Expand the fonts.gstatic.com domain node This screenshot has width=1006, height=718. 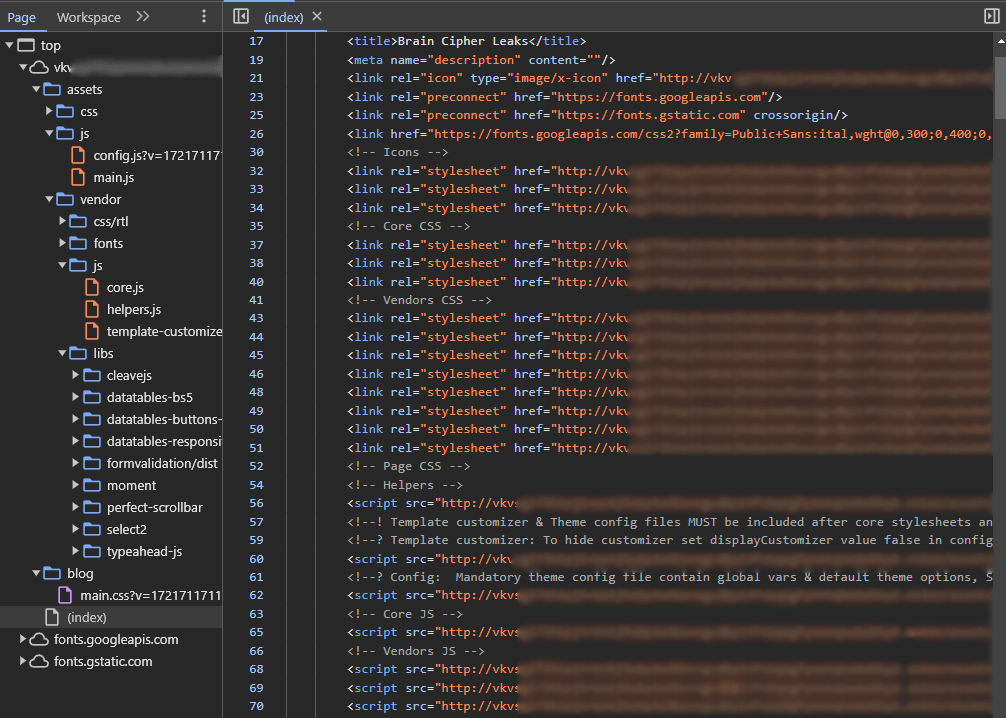click(x=24, y=661)
